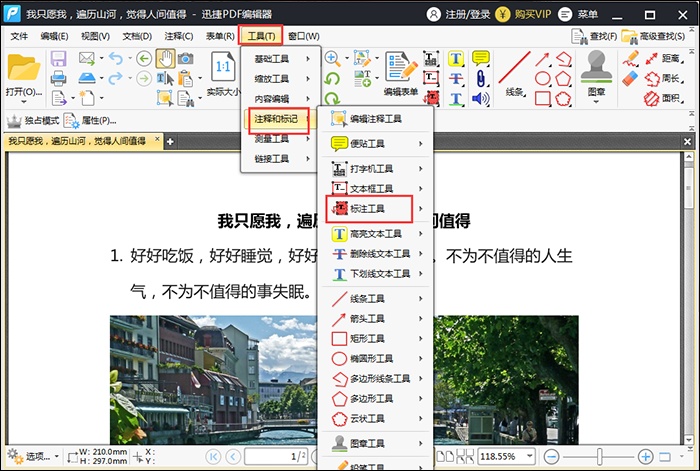Select the red Cloud toolbar shape
The width and height of the screenshot is (700, 471).
tap(563, 99)
